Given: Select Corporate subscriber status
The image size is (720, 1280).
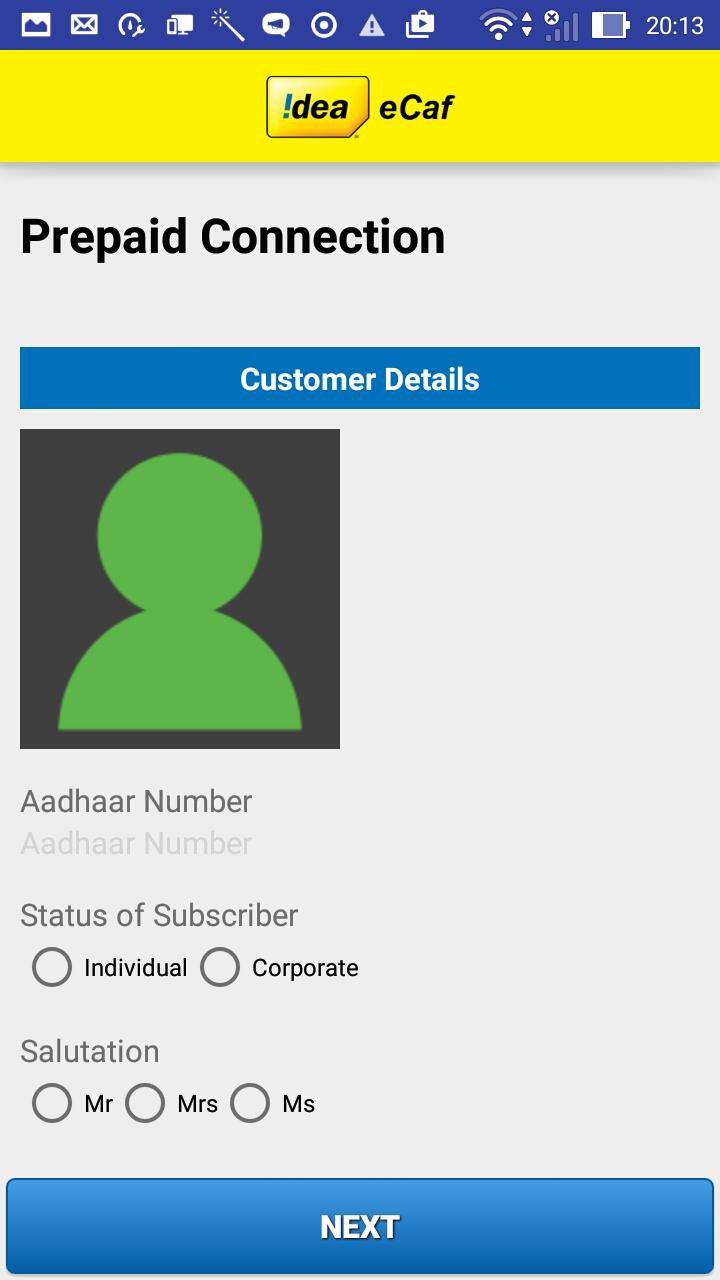Looking at the screenshot, I should click(x=220, y=967).
